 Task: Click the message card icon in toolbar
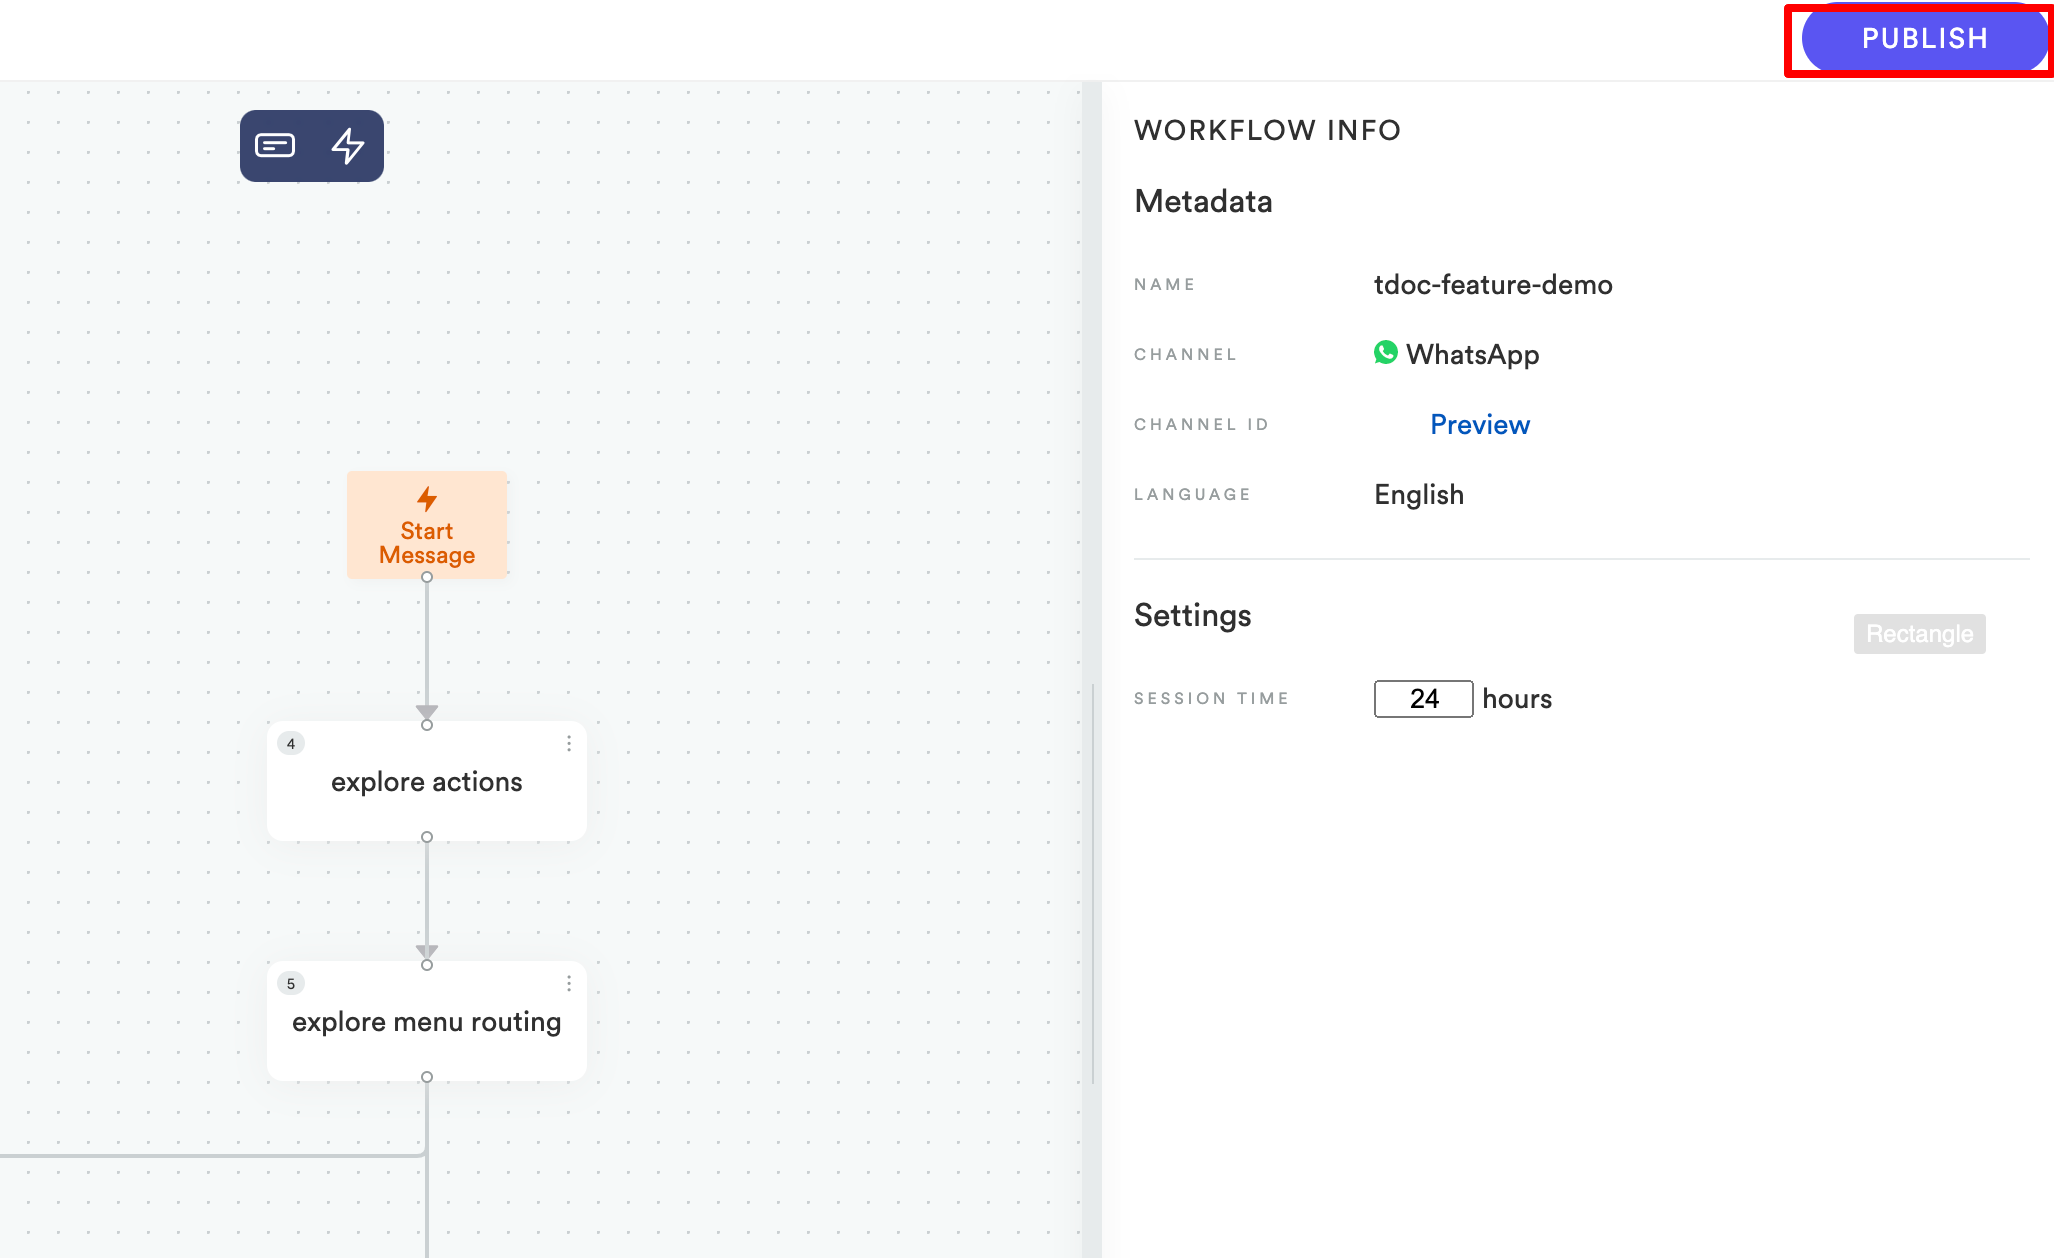275,146
